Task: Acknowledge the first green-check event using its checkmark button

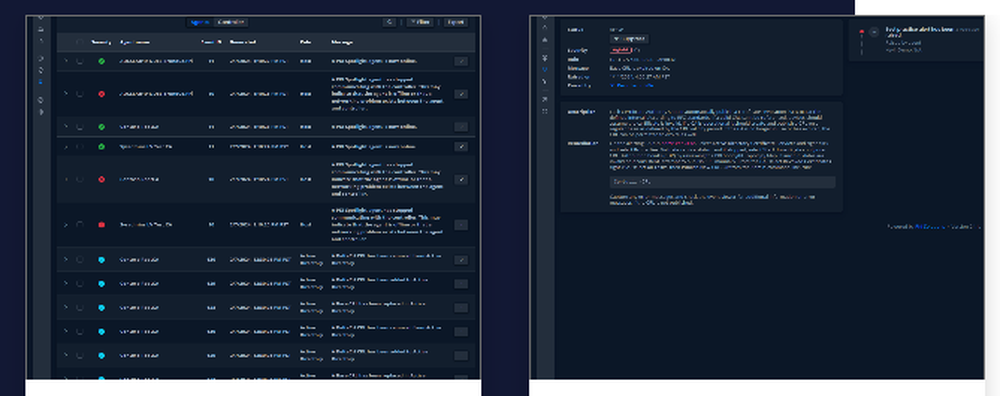Action: (461, 61)
